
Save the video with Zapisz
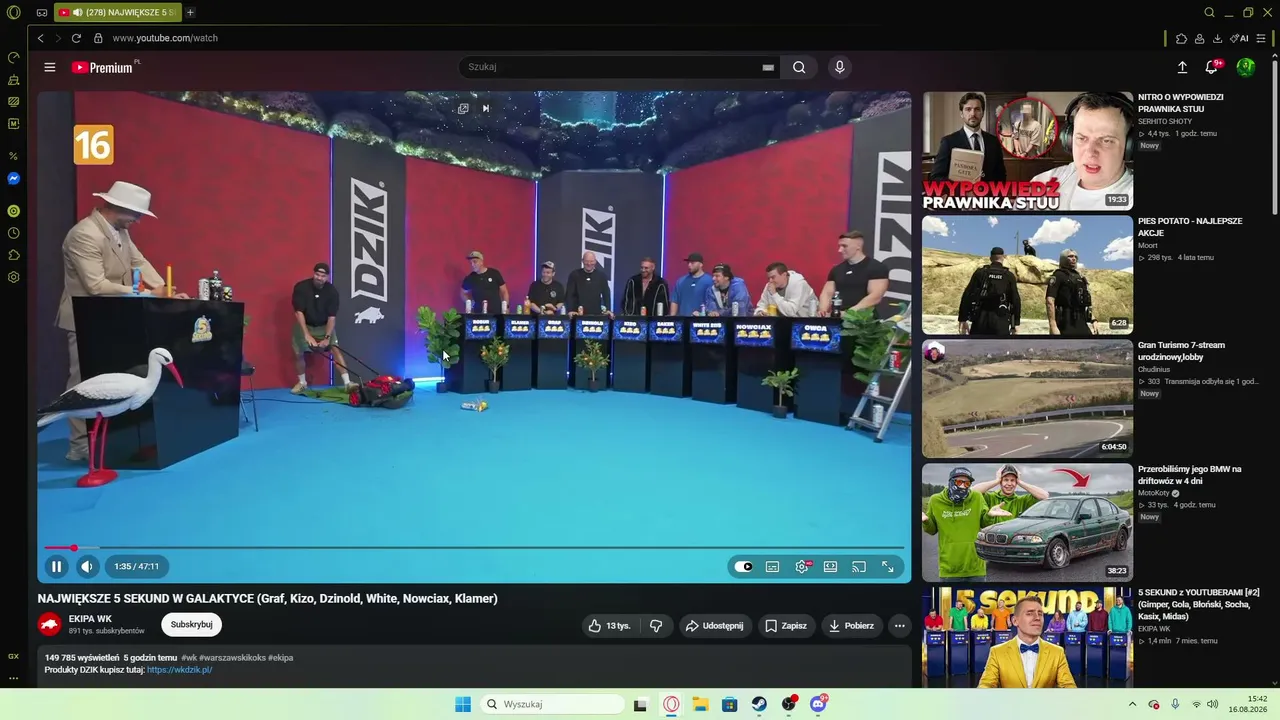click(786, 626)
